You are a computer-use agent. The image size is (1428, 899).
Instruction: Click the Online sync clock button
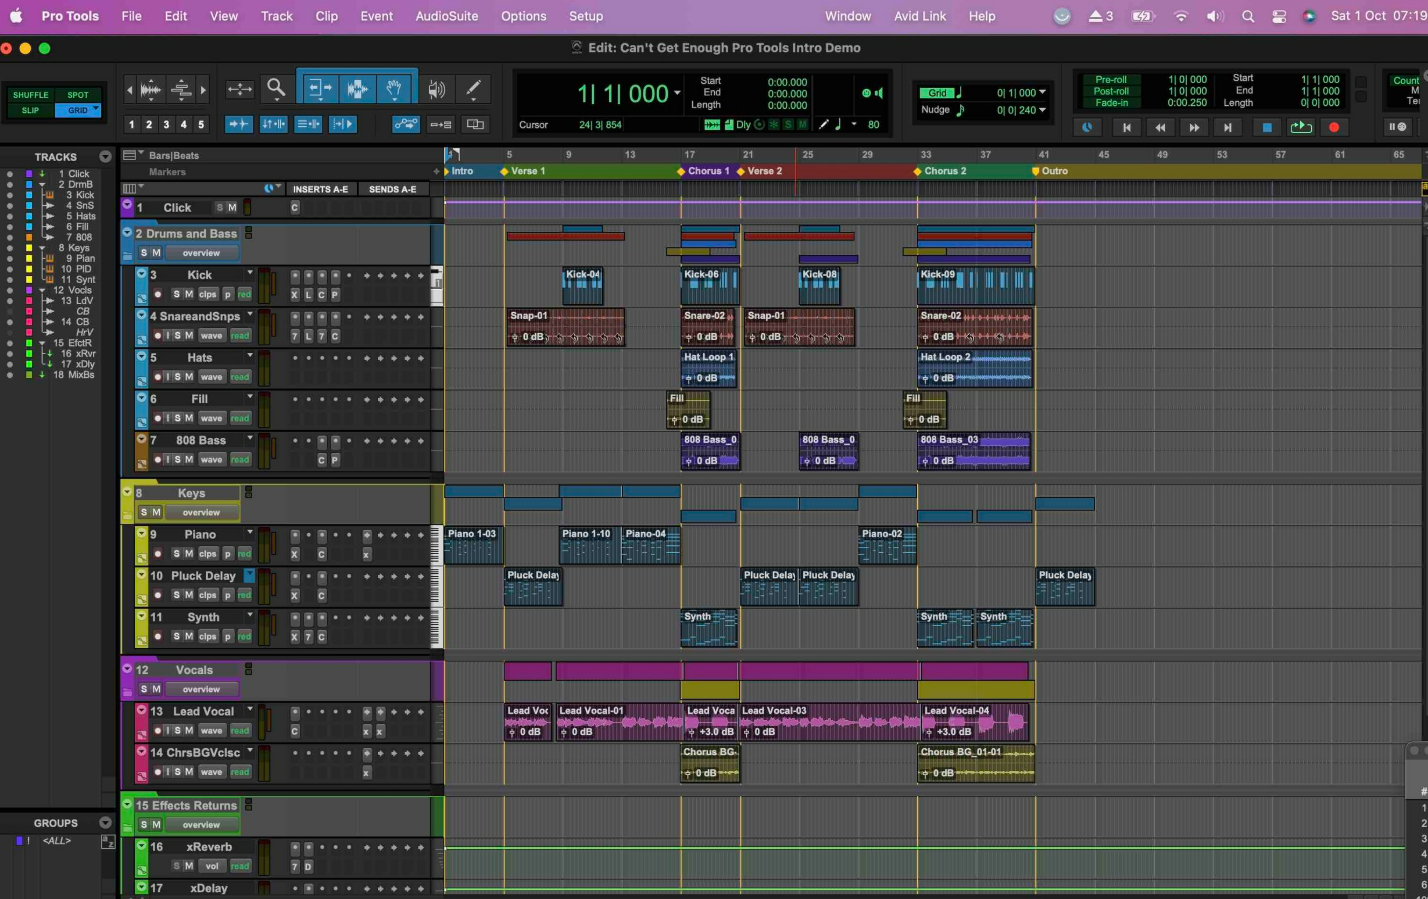tap(1088, 127)
